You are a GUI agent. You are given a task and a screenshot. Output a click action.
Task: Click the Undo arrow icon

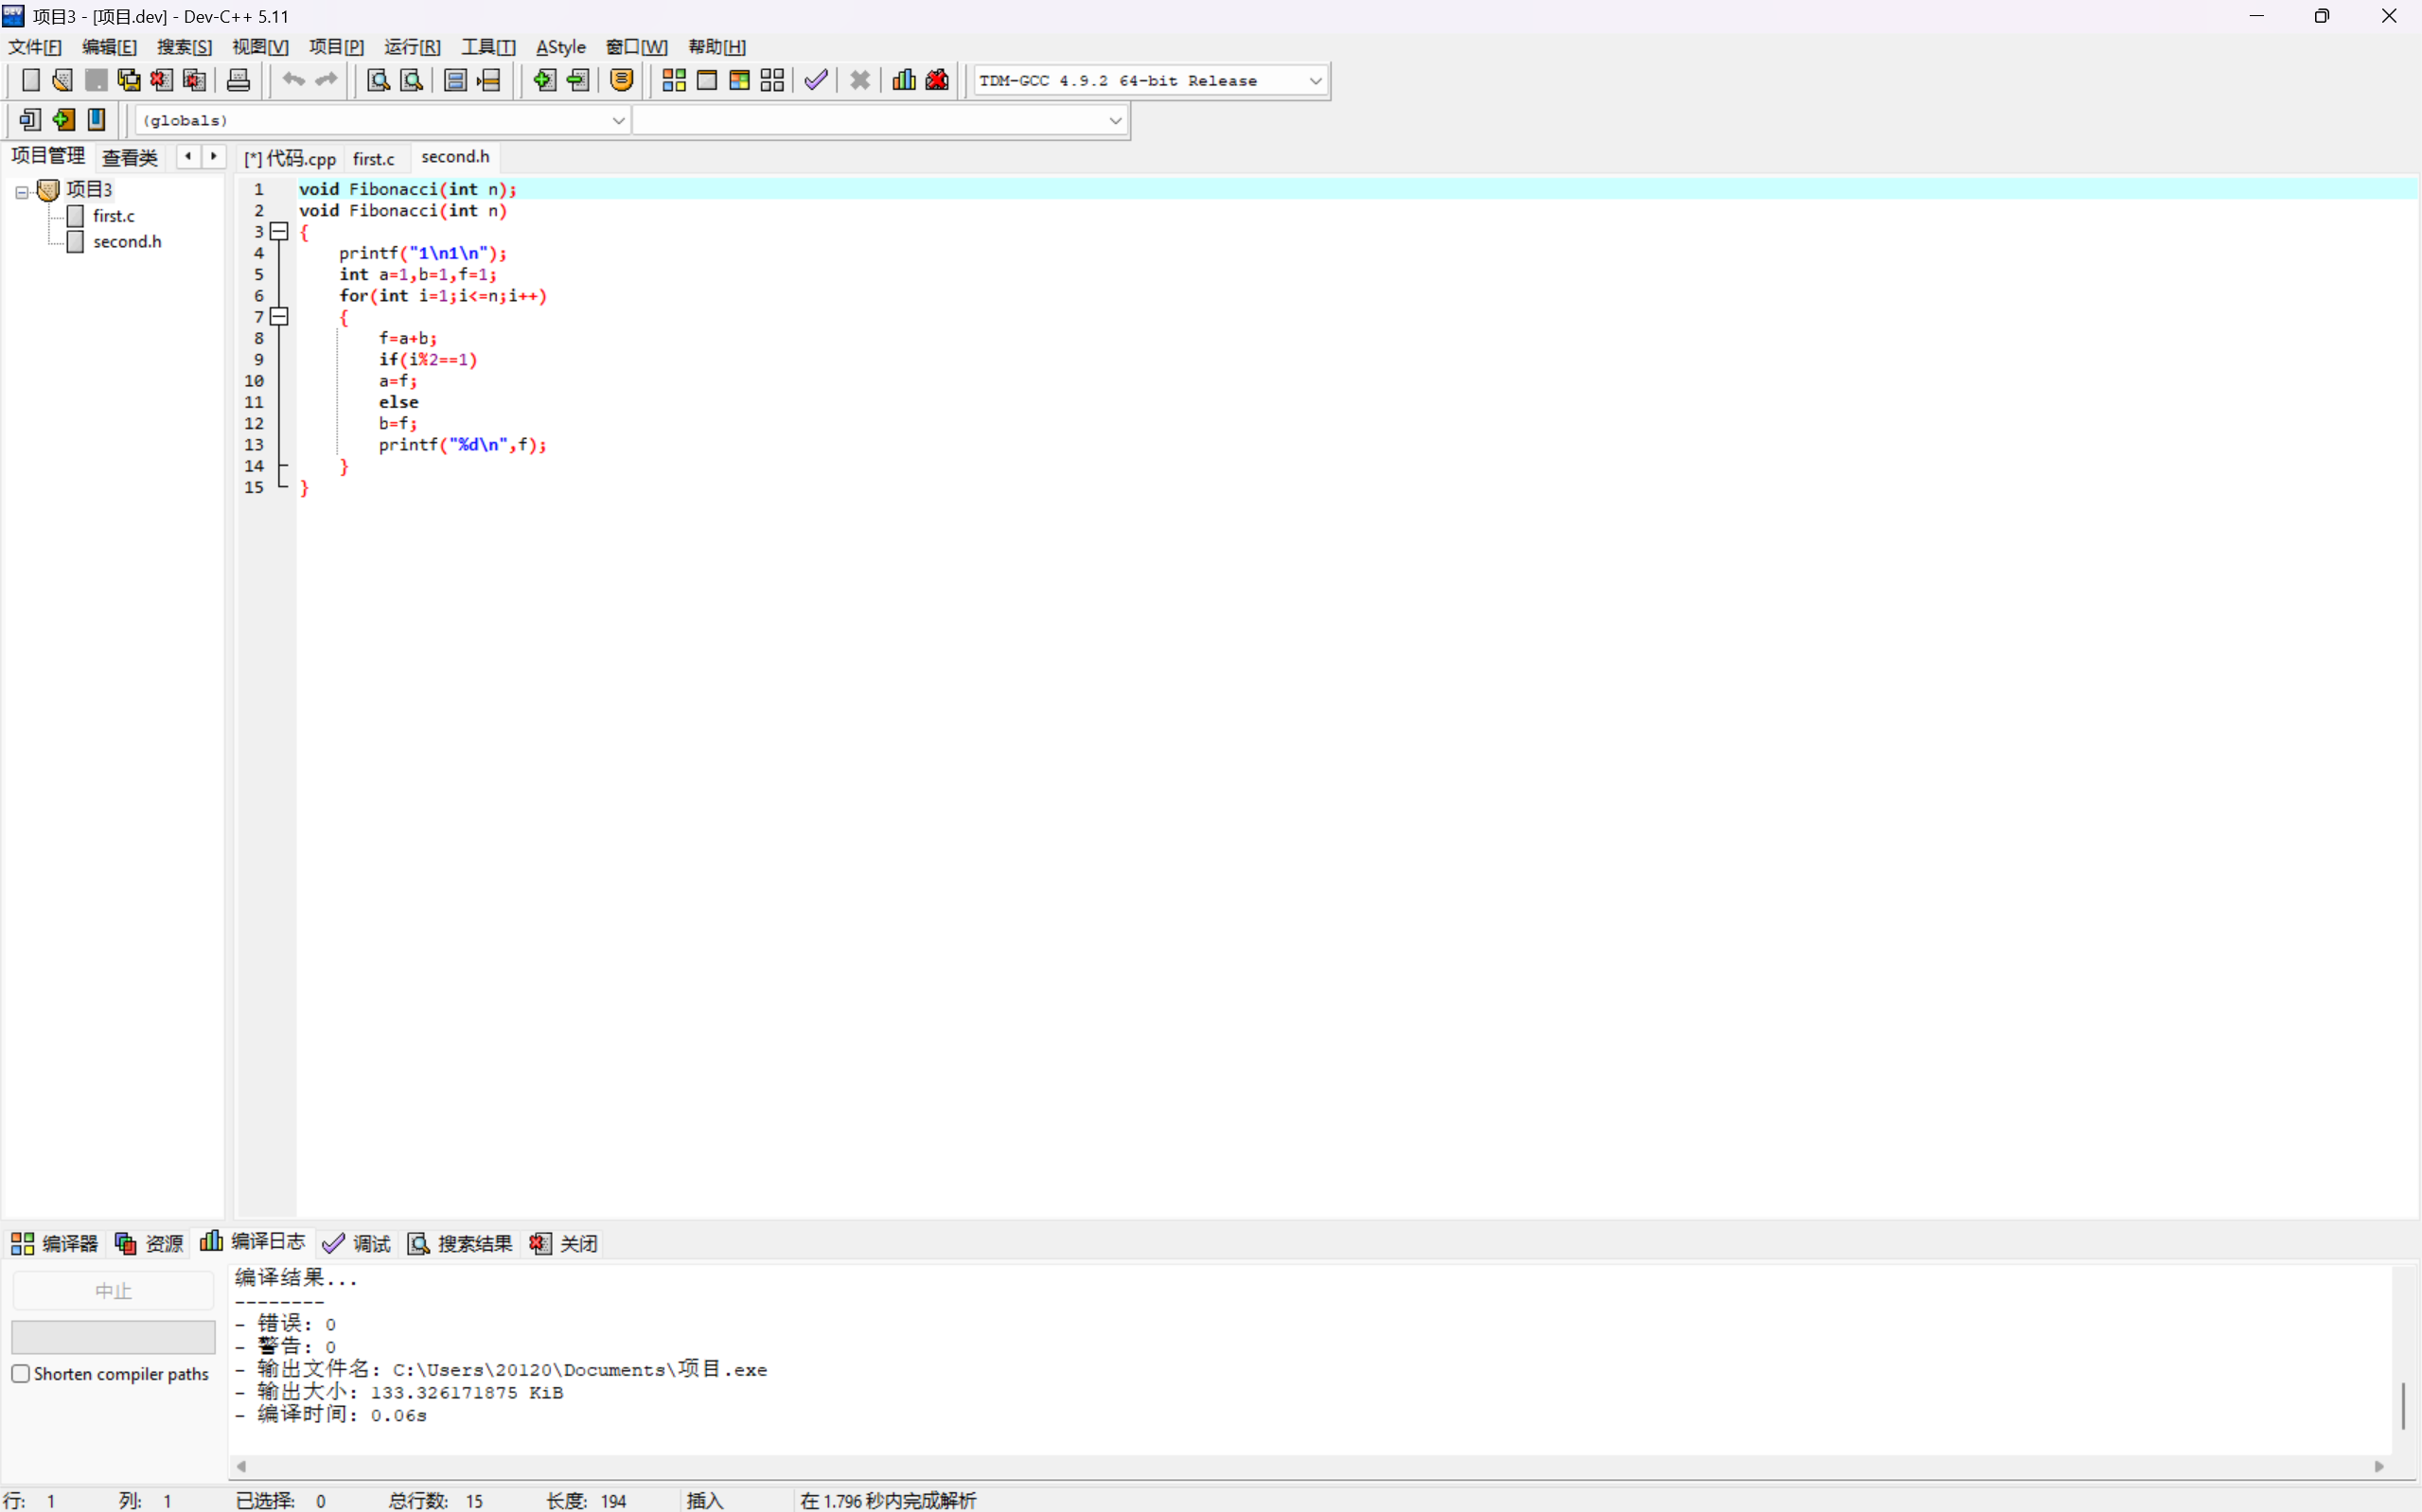click(x=293, y=80)
